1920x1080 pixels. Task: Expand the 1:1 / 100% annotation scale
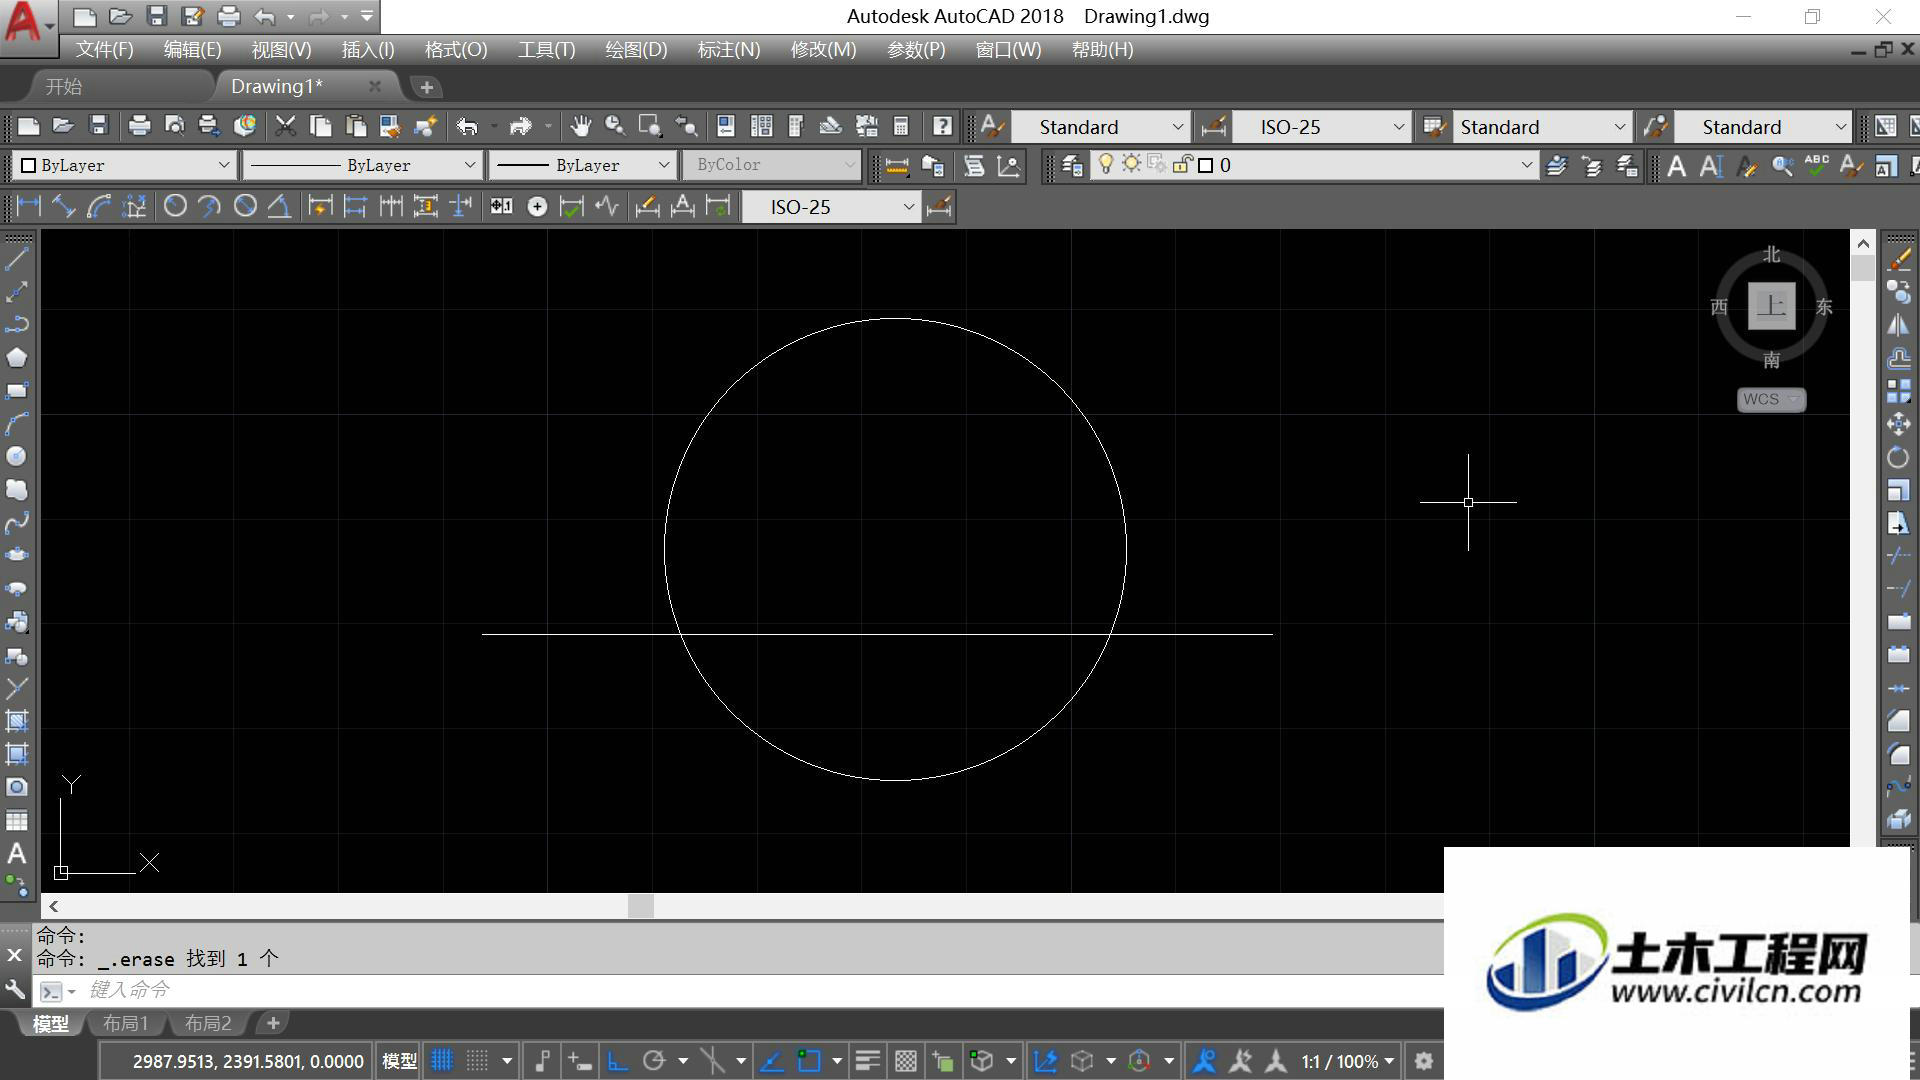(x=1347, y=1061)
